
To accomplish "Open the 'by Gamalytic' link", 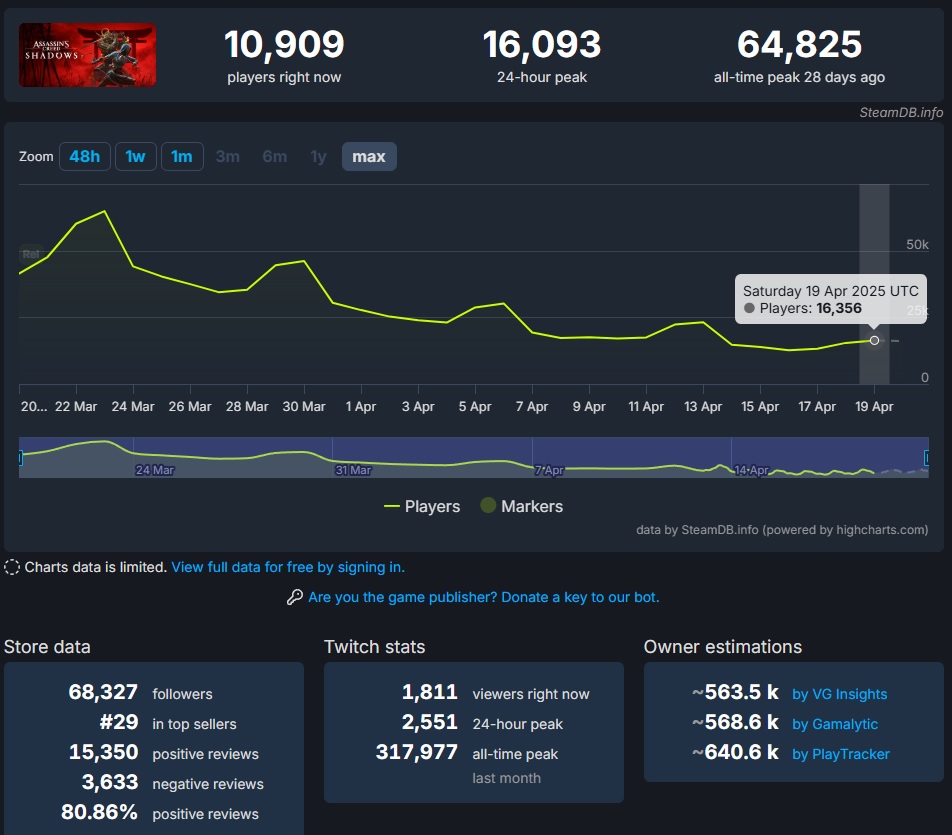I will point(835,724).
